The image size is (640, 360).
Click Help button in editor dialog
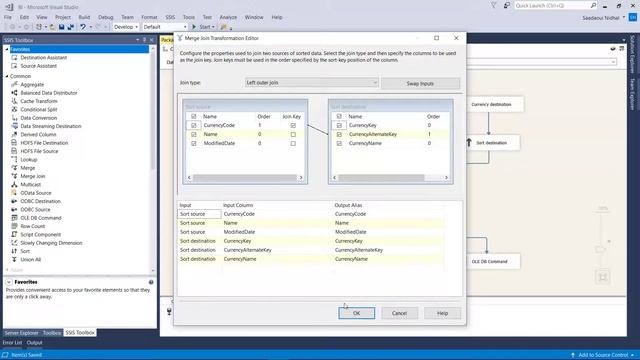(x=442, y=313)
